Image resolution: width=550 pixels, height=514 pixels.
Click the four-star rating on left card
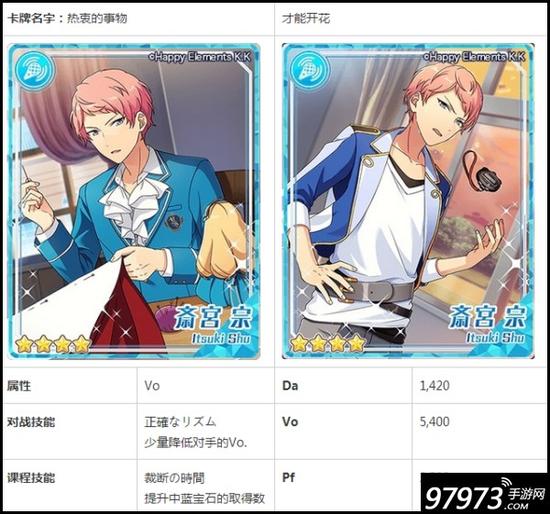pos(53,344)
